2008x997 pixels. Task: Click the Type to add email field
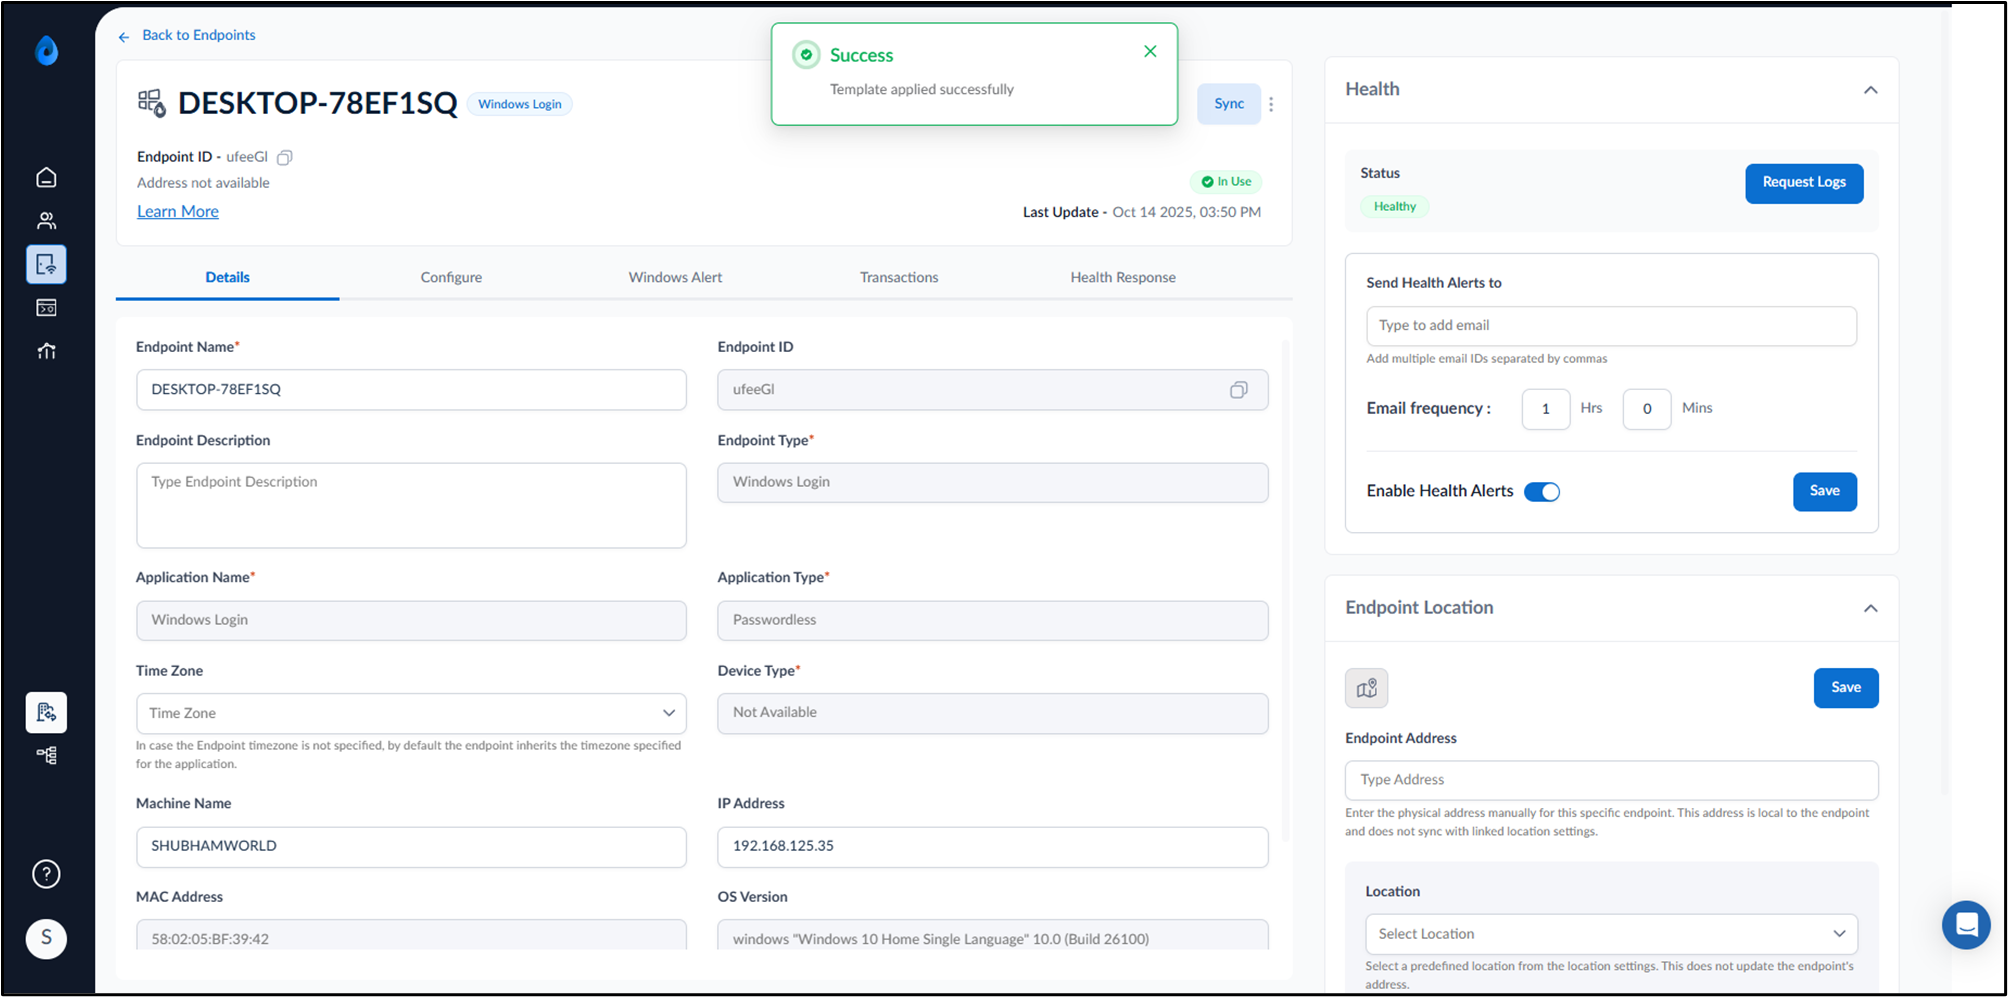click(1611, 326)
